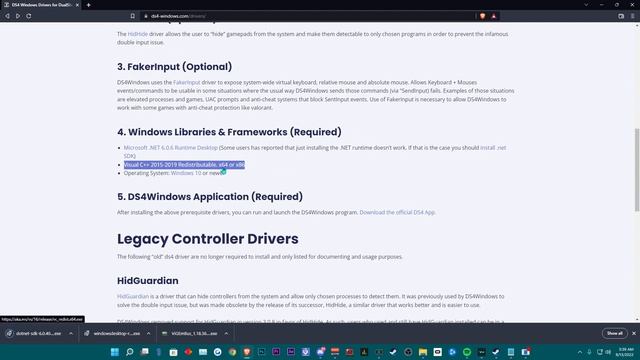Open the File Explorer taskbar icon
Viewport: 640px width, 360px height.
423,352
